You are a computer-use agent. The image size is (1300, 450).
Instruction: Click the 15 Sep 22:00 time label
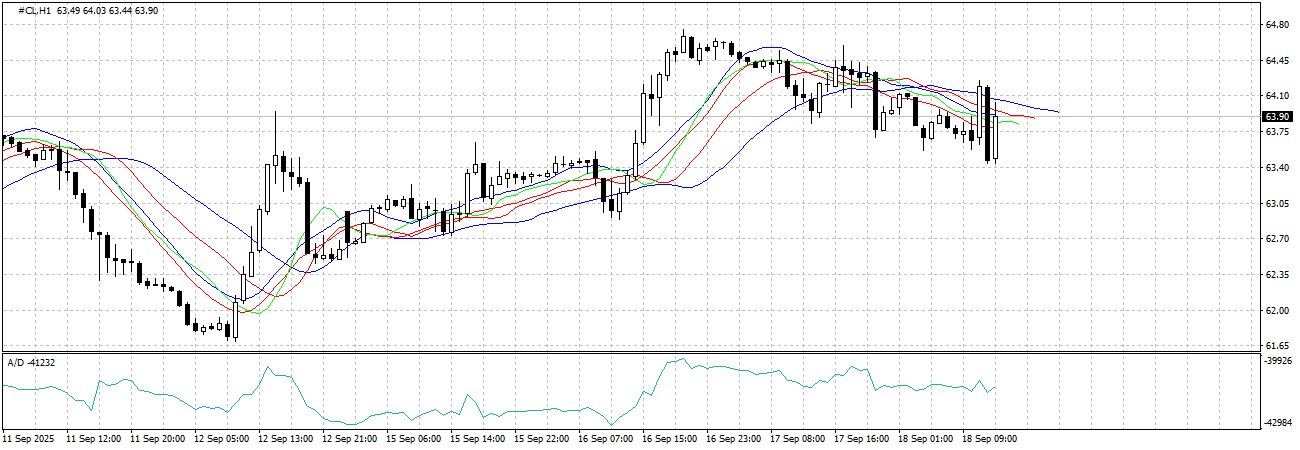click(541, 439)
